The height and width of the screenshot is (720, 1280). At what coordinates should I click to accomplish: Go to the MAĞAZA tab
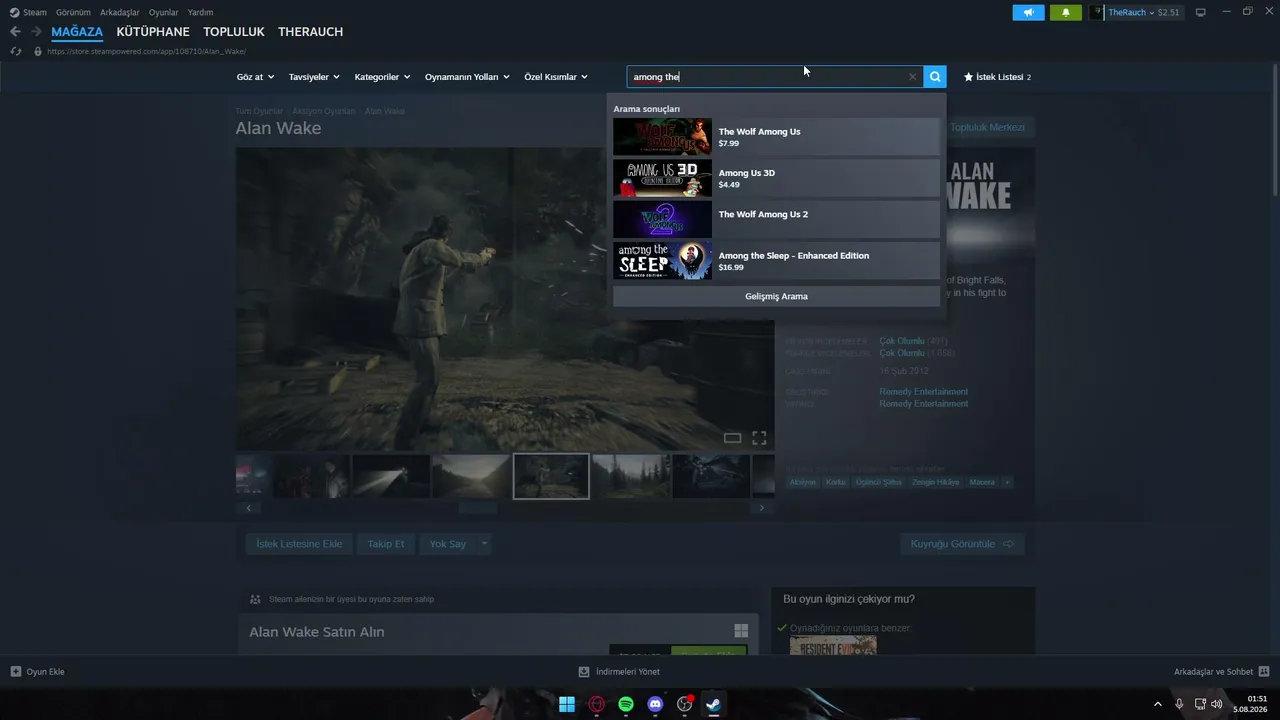(77, 32)
